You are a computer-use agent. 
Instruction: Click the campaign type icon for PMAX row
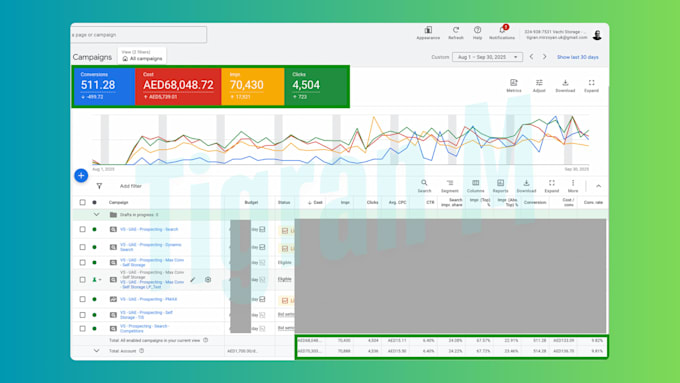pyautogui.click(x=113, y=299)
